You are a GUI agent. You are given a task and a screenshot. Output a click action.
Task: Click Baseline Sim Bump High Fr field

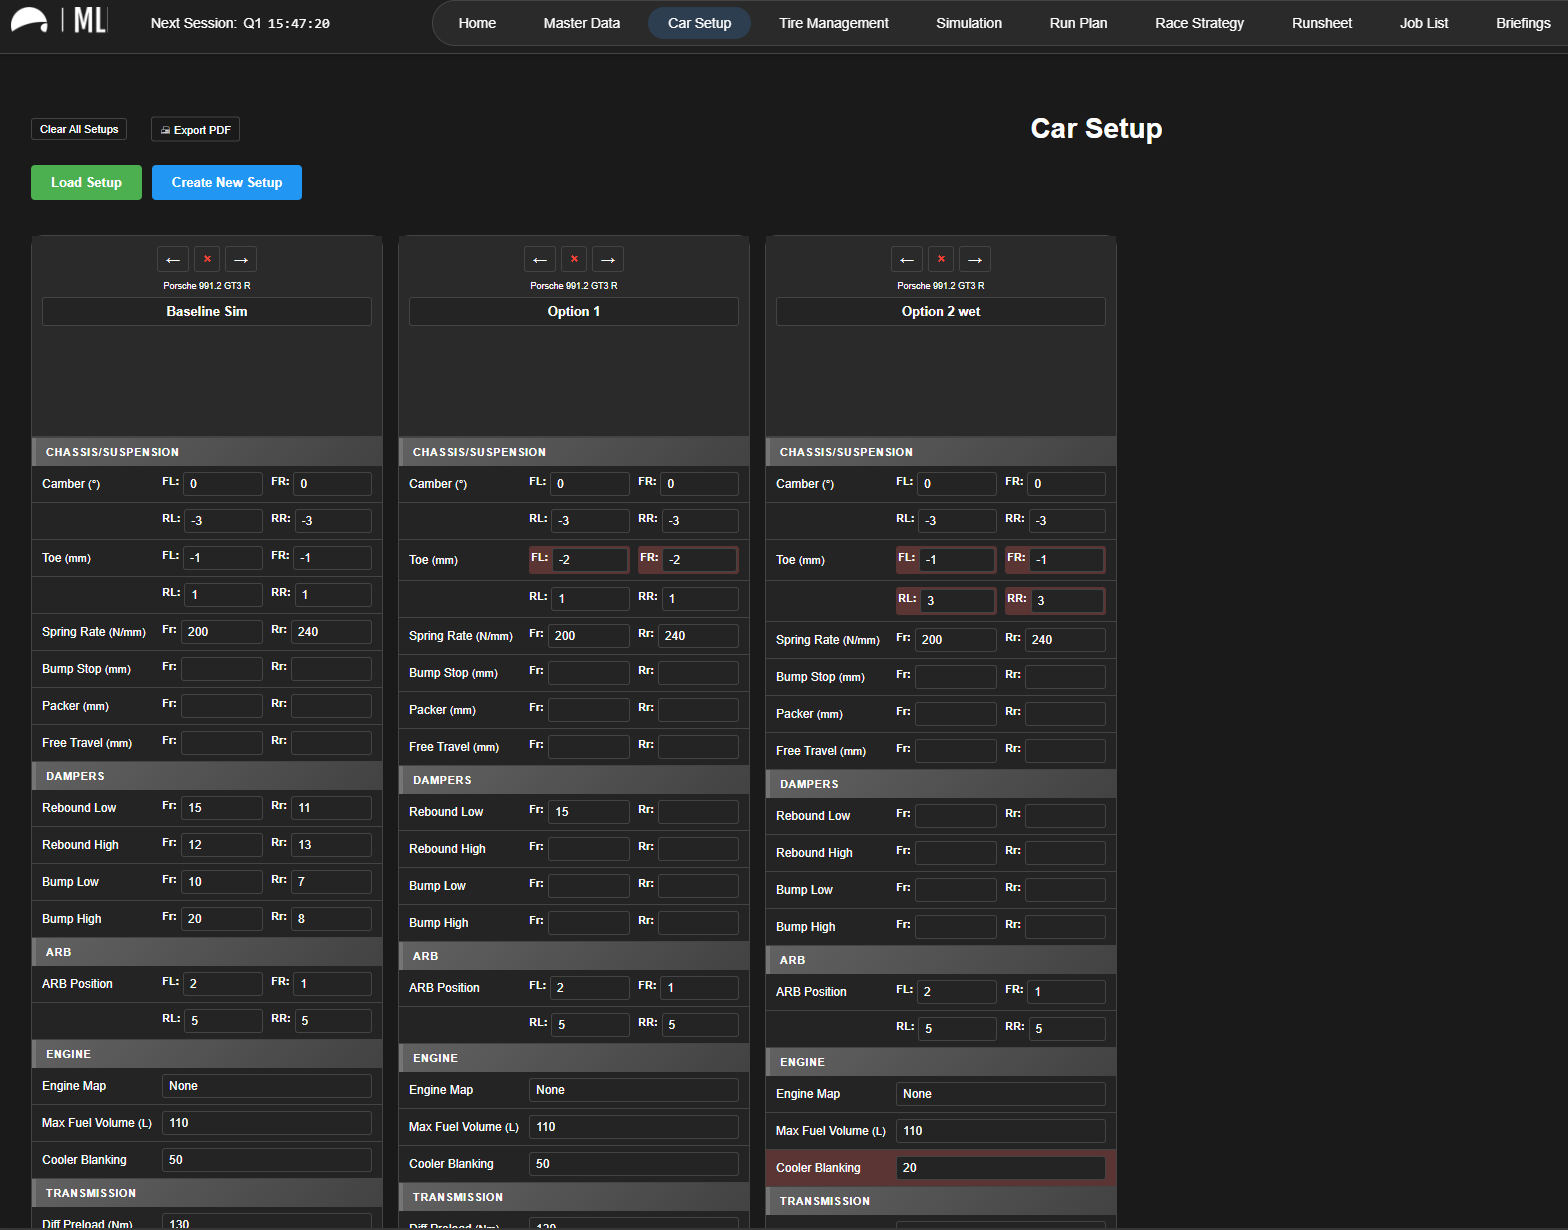click(x=222, y=919)
